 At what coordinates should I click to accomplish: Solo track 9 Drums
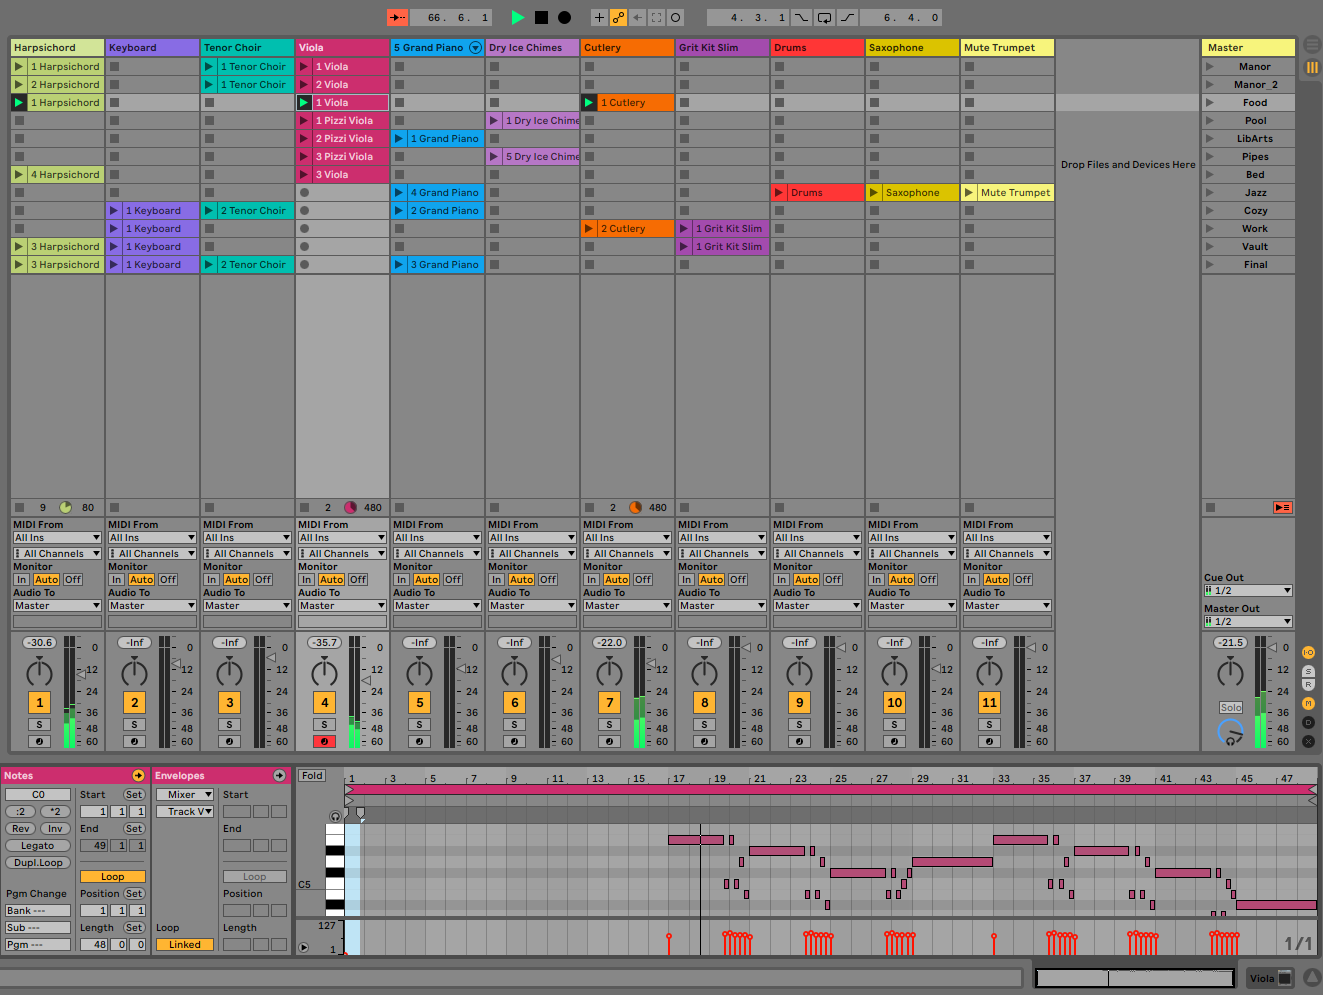click(799, 724)
